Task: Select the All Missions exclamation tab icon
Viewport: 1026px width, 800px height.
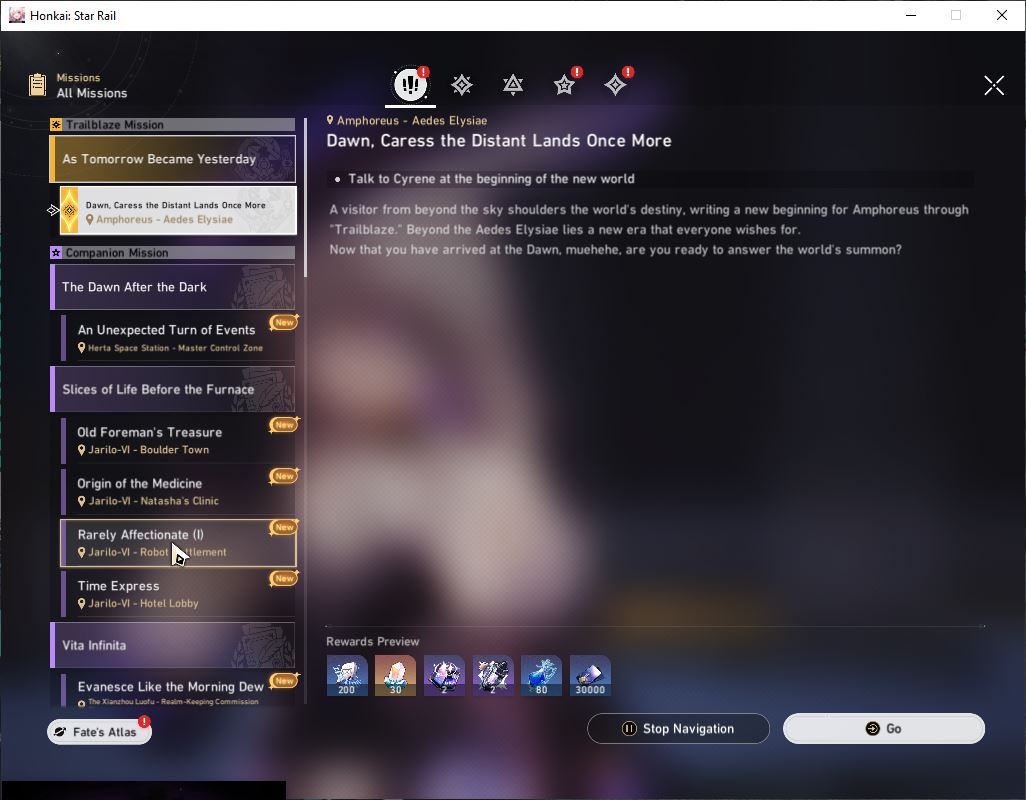Action: [x=410, y=84]
